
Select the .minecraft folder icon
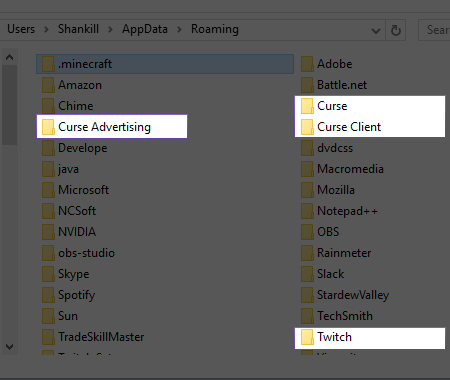tap(48, 64)
